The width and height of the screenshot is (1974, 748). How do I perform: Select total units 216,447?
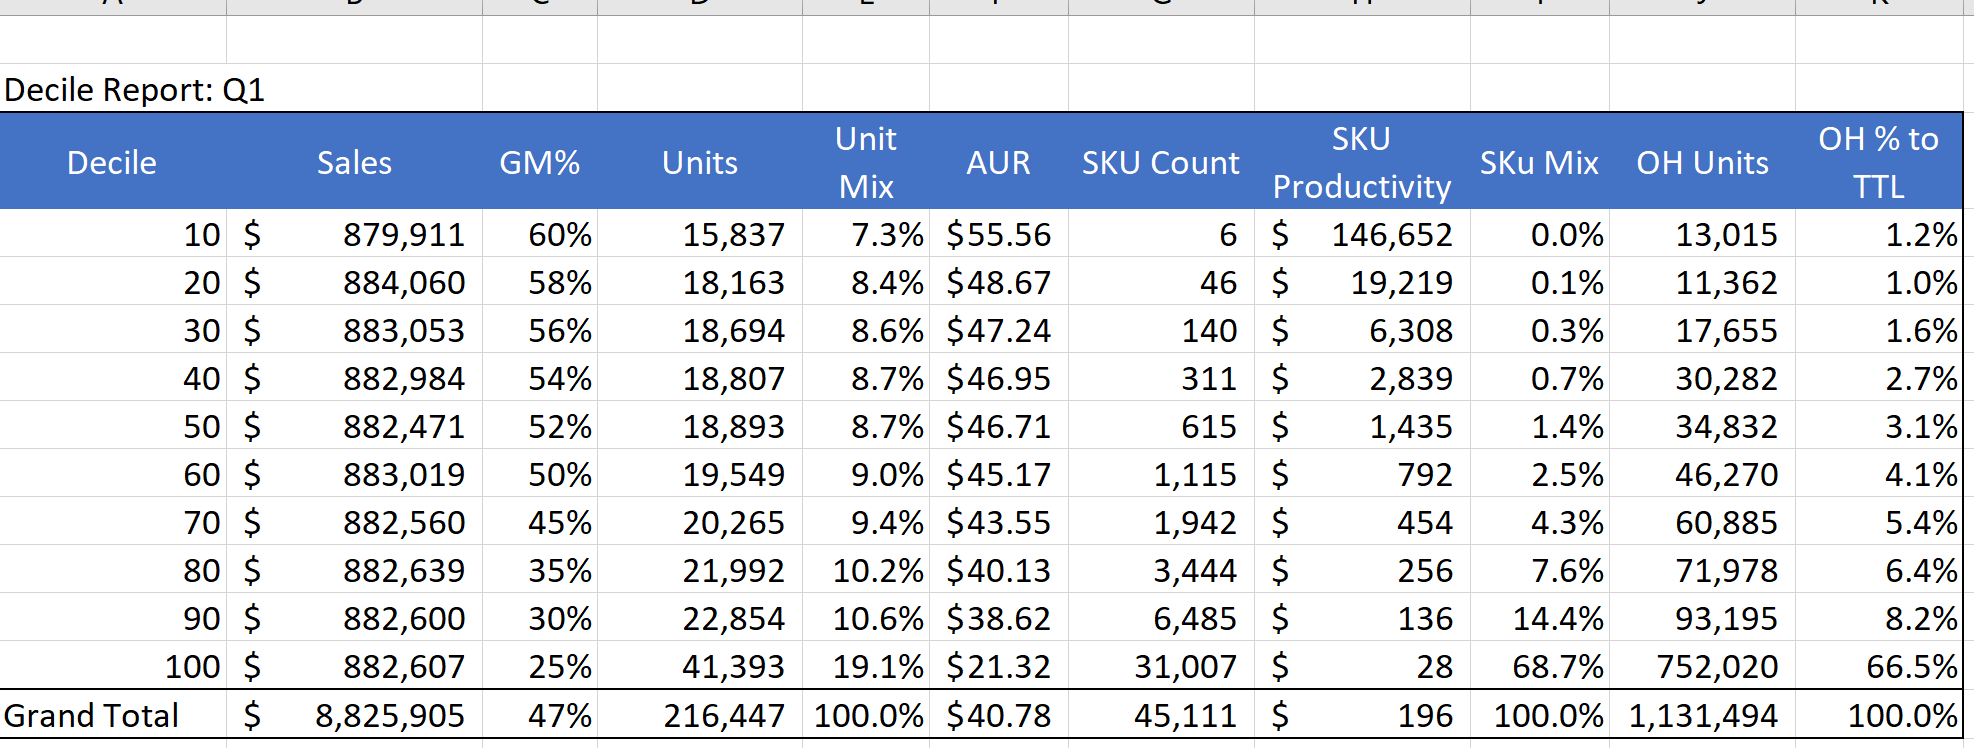coord(700,715)
